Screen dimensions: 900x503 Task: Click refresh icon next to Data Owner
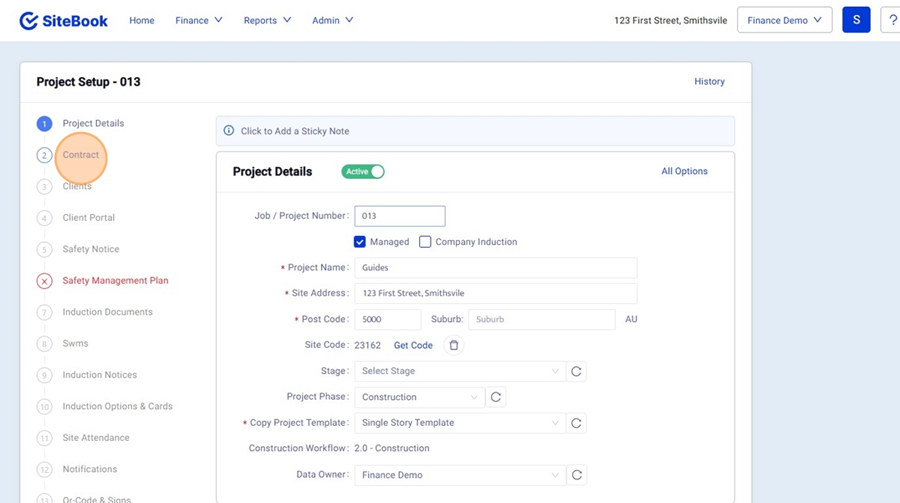pos(576,475)
